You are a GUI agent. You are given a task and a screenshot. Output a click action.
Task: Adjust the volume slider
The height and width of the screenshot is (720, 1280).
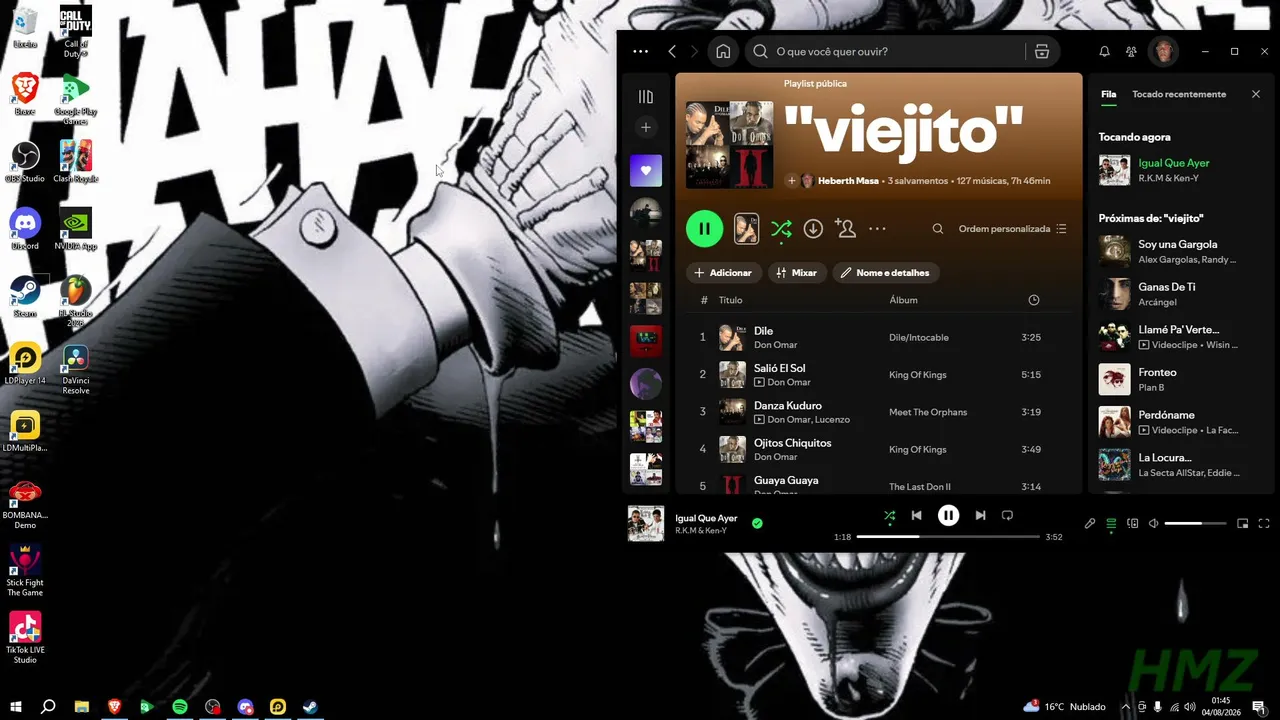(x=1196, y=523)
